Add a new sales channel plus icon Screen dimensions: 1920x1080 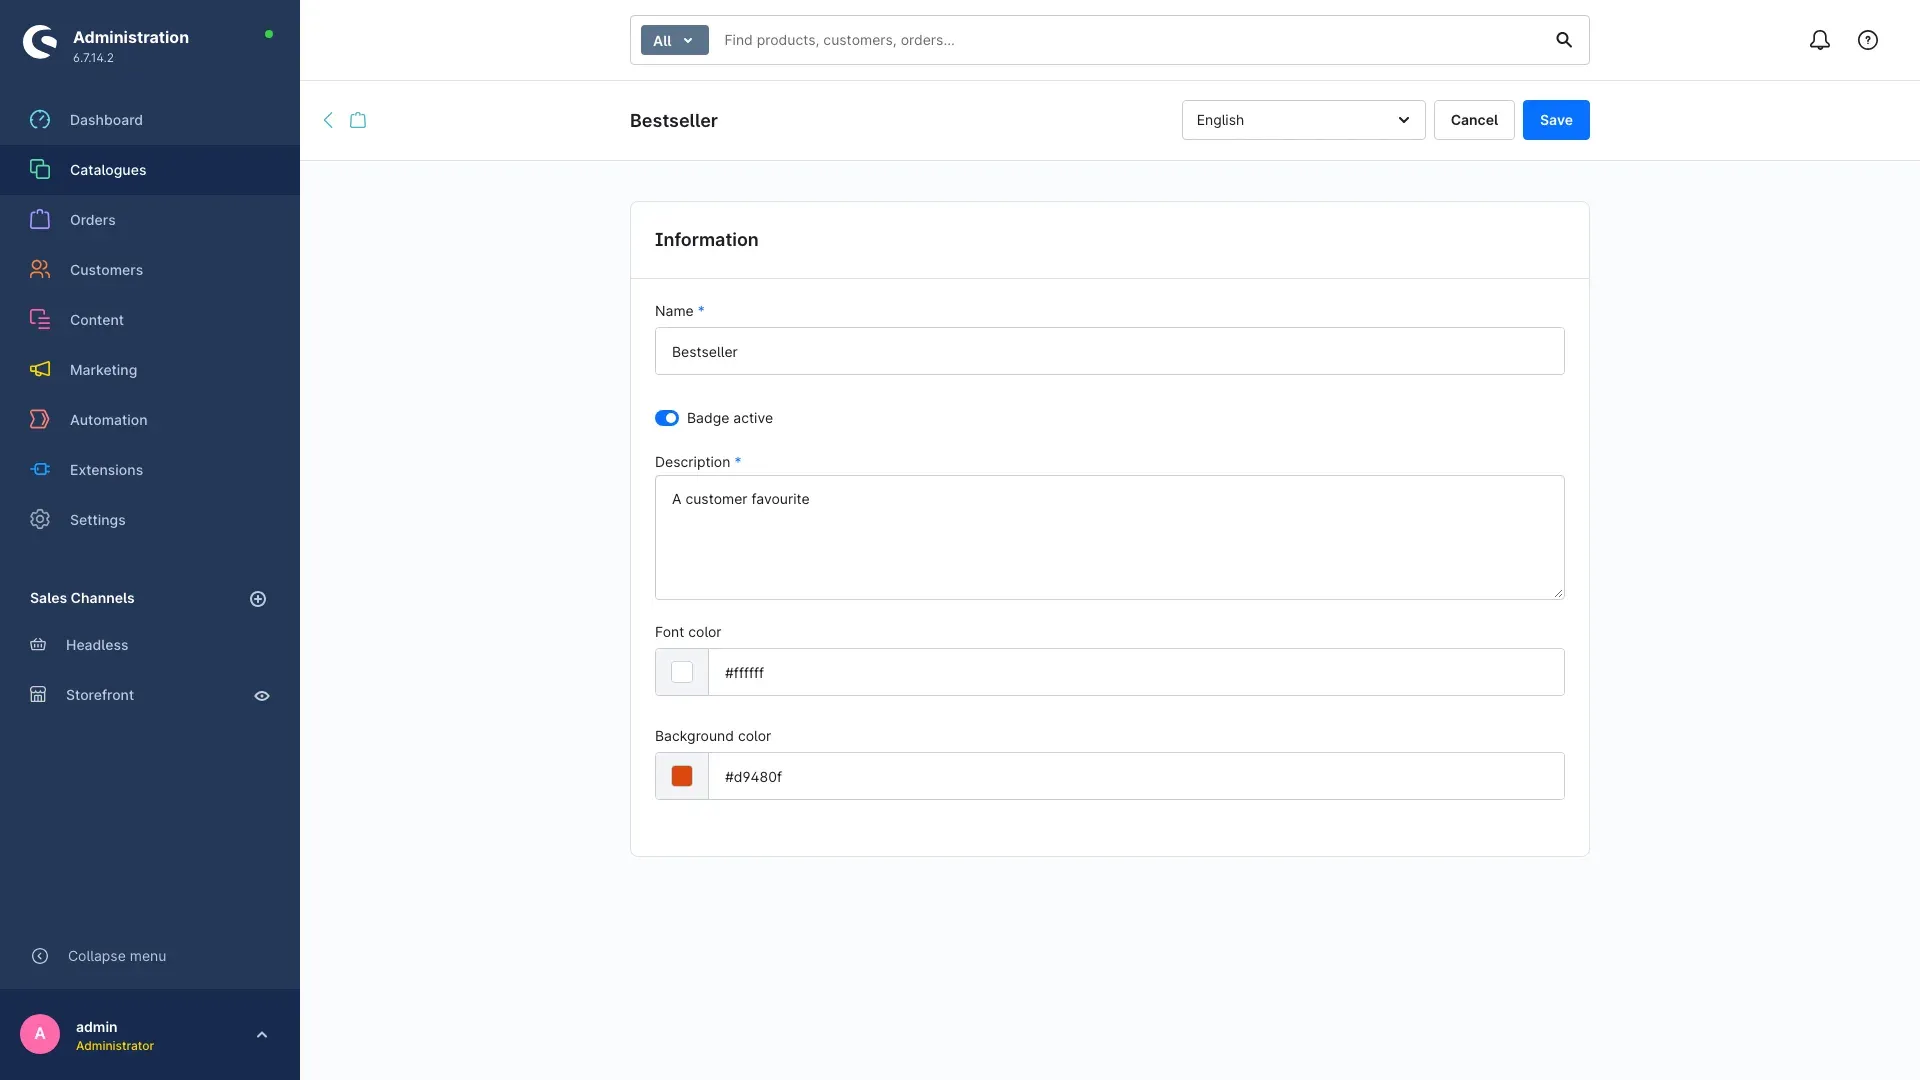click(258, 599)
